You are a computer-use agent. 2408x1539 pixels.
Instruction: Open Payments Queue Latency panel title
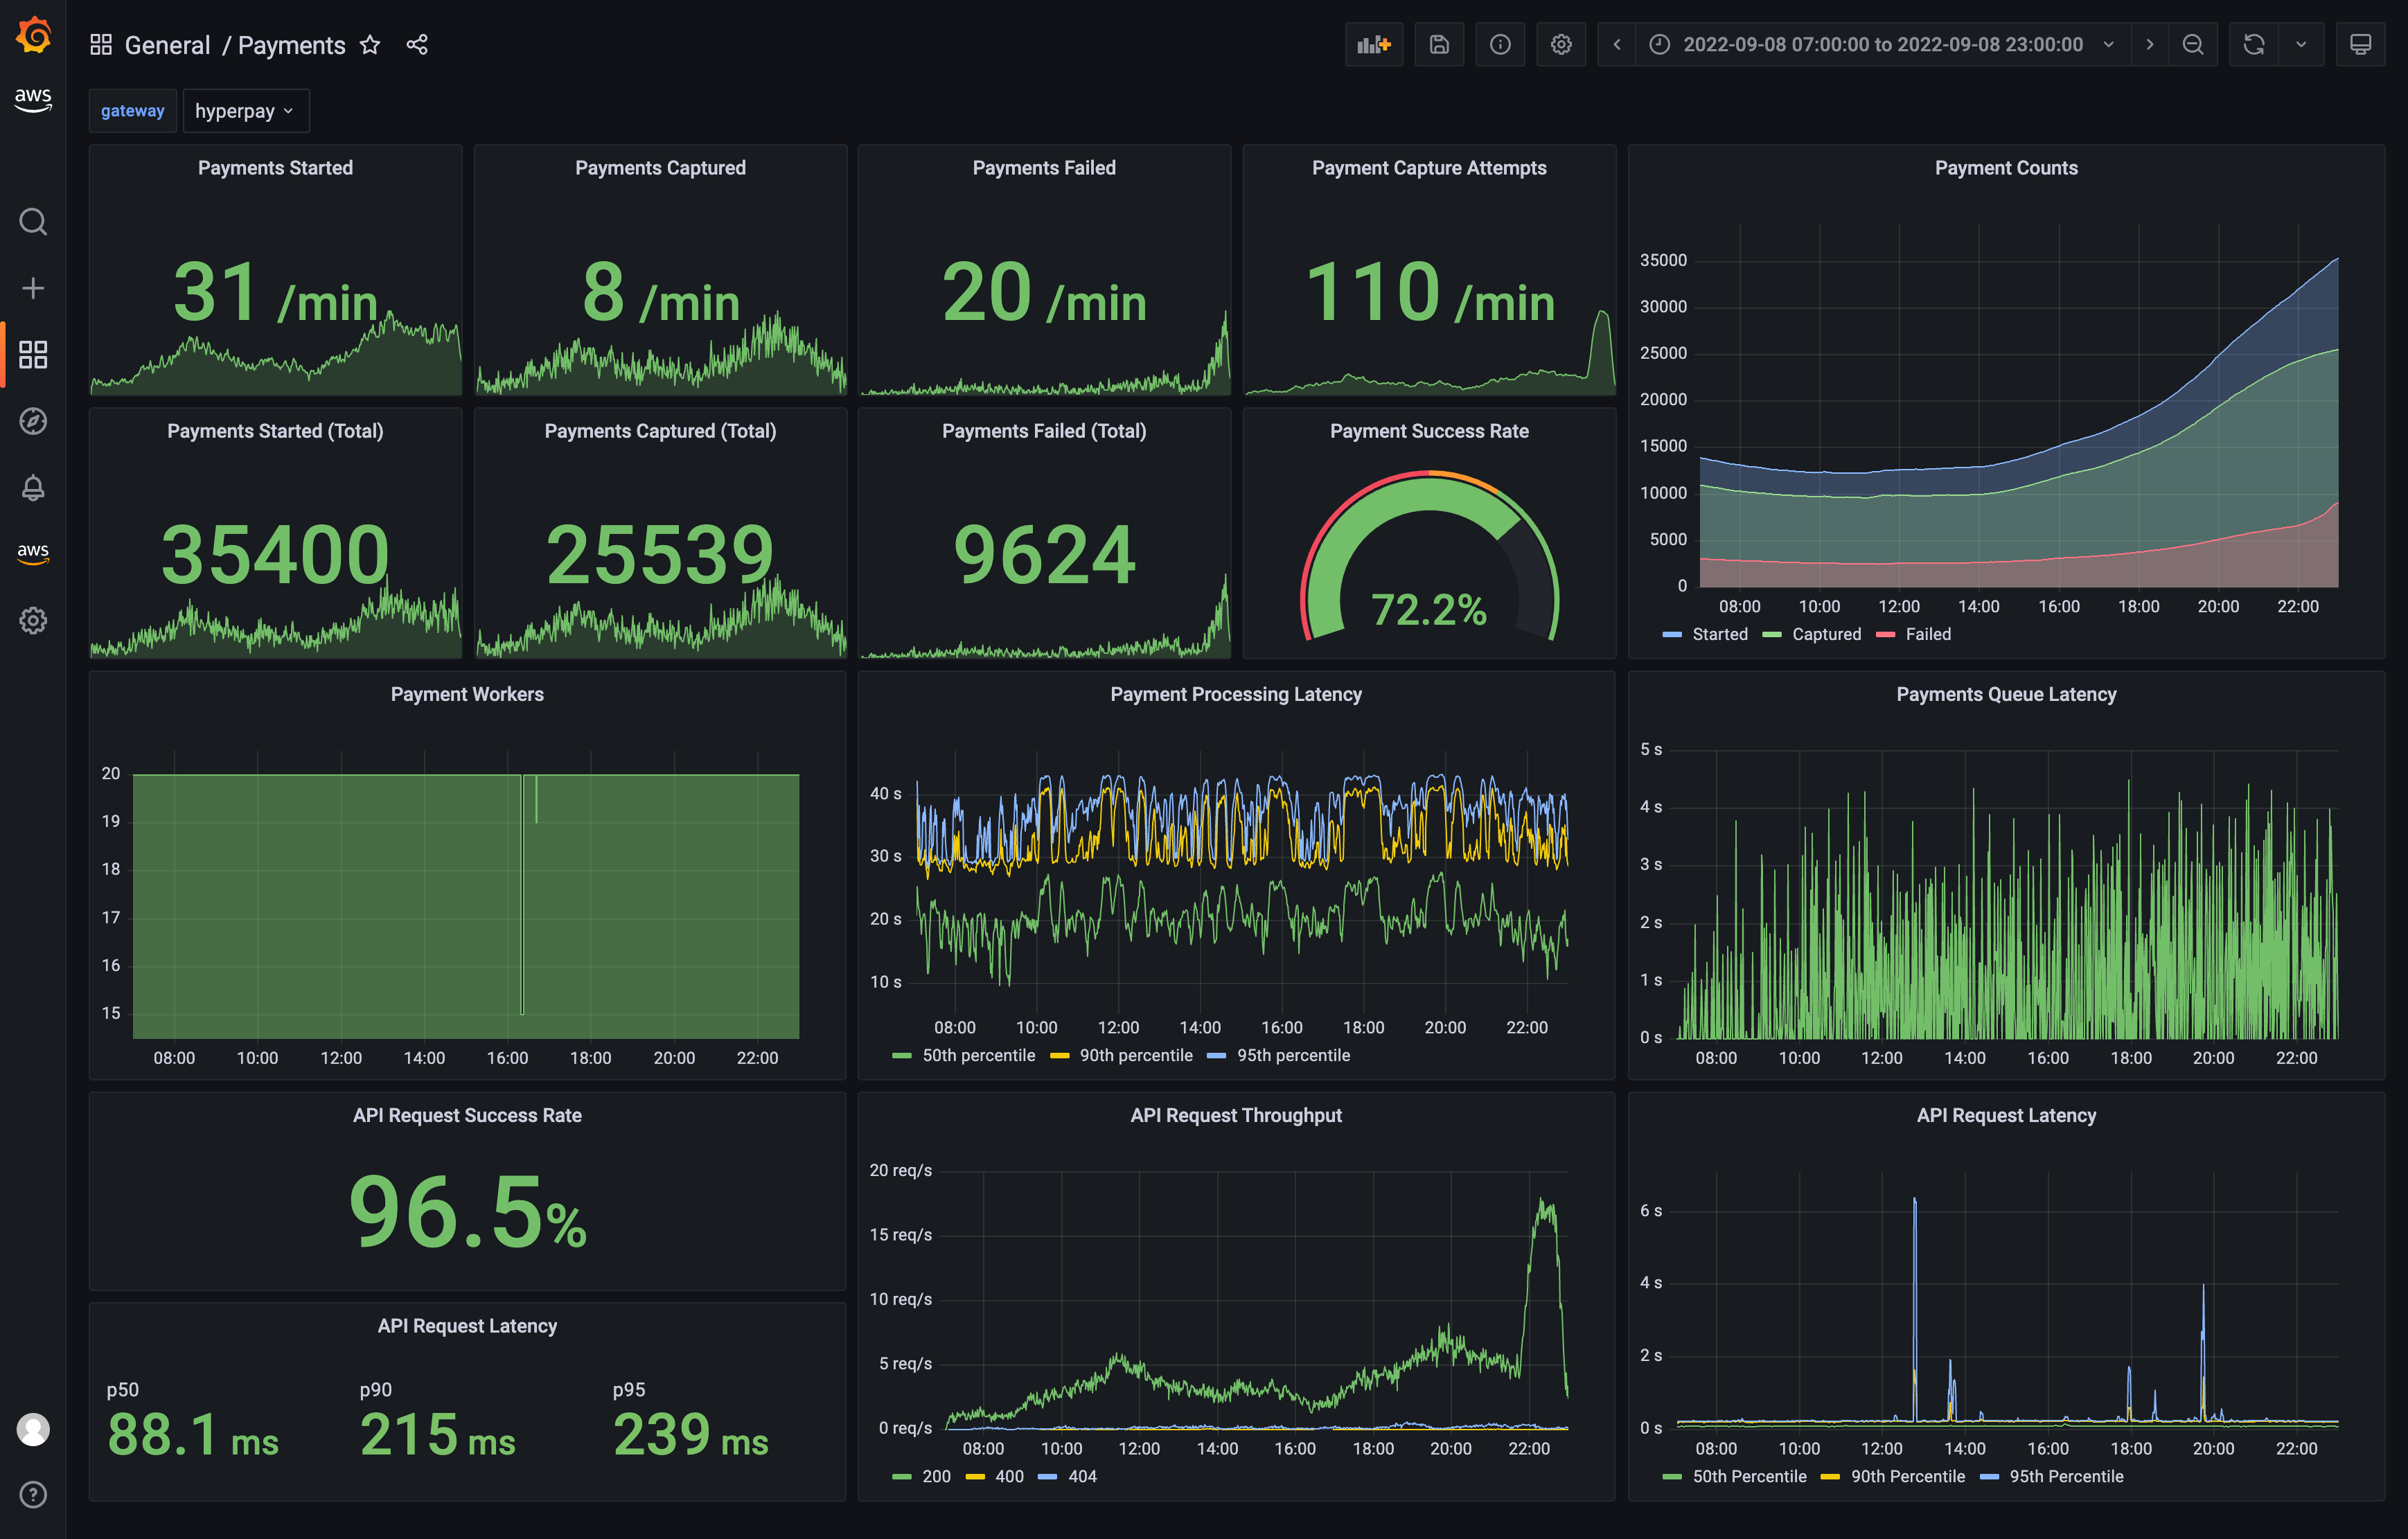[2006, 694]
